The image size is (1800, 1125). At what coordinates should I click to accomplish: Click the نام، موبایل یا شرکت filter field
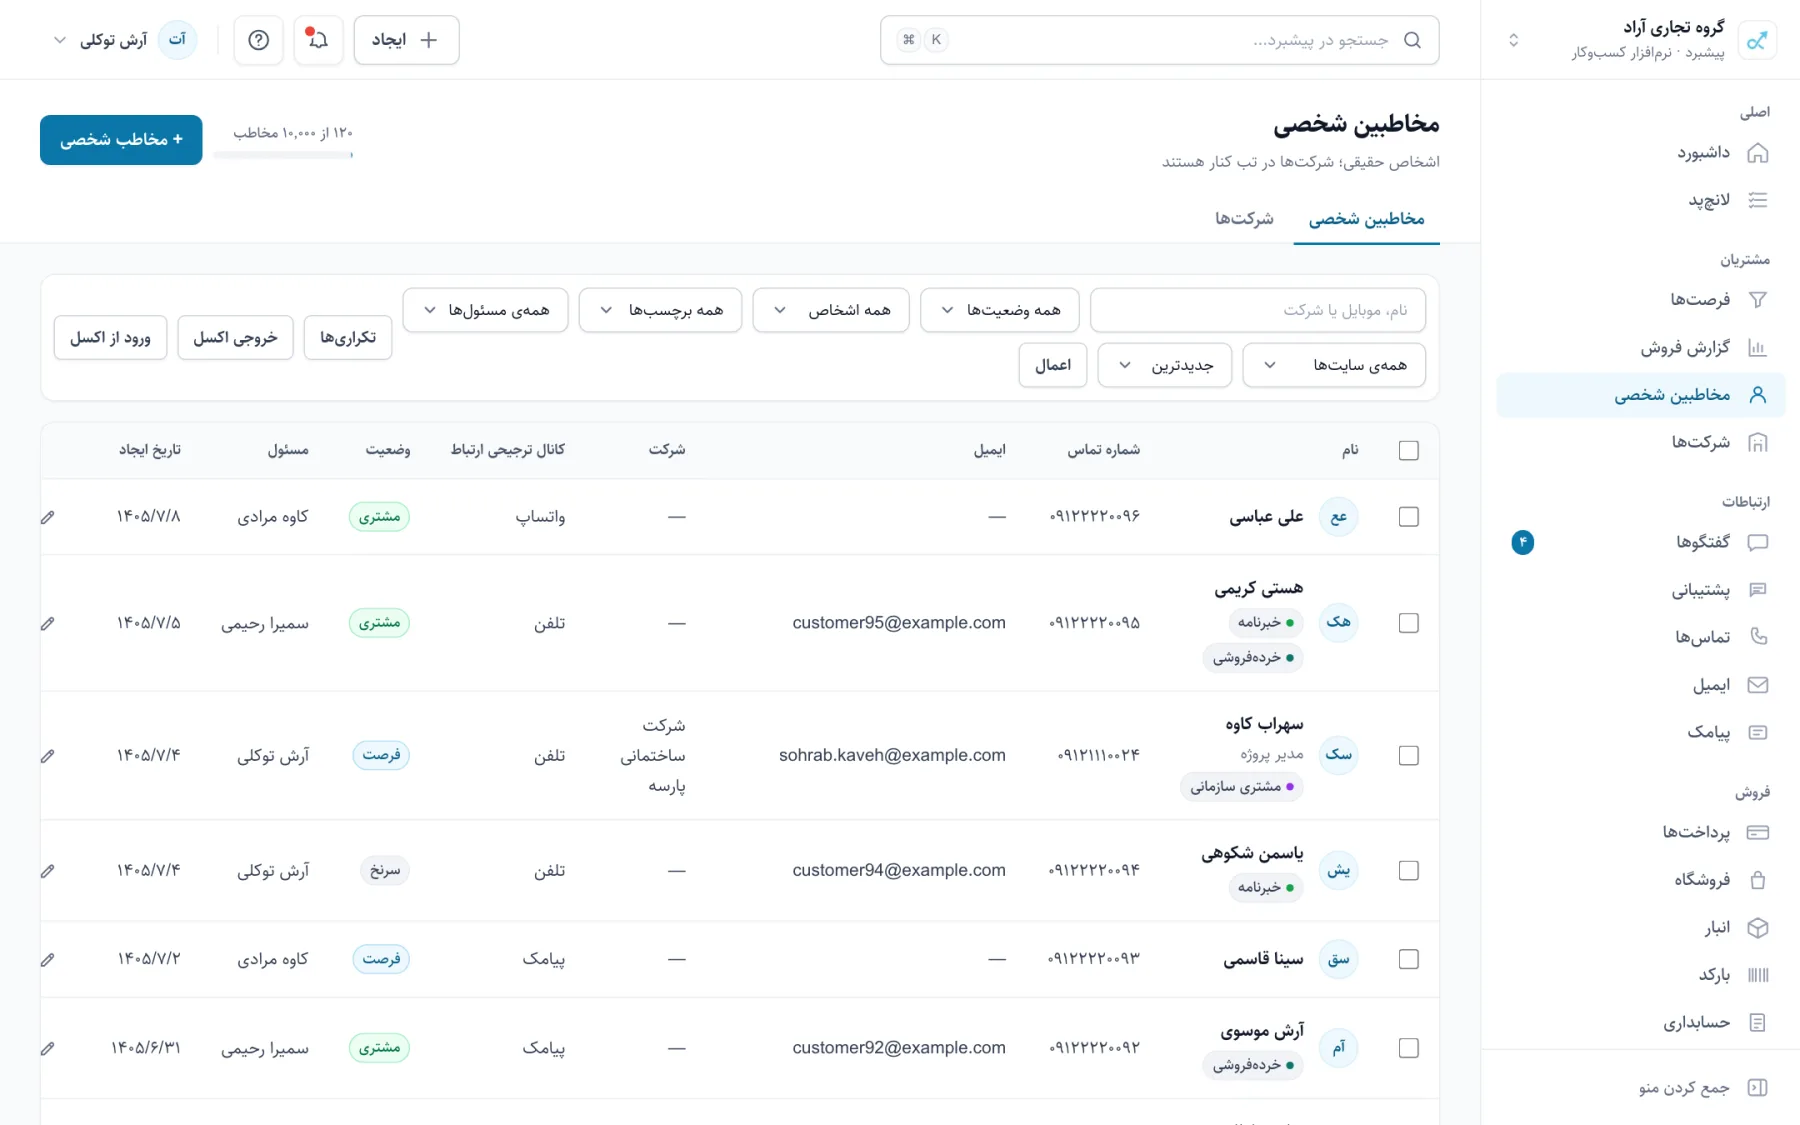[1258, 310]
